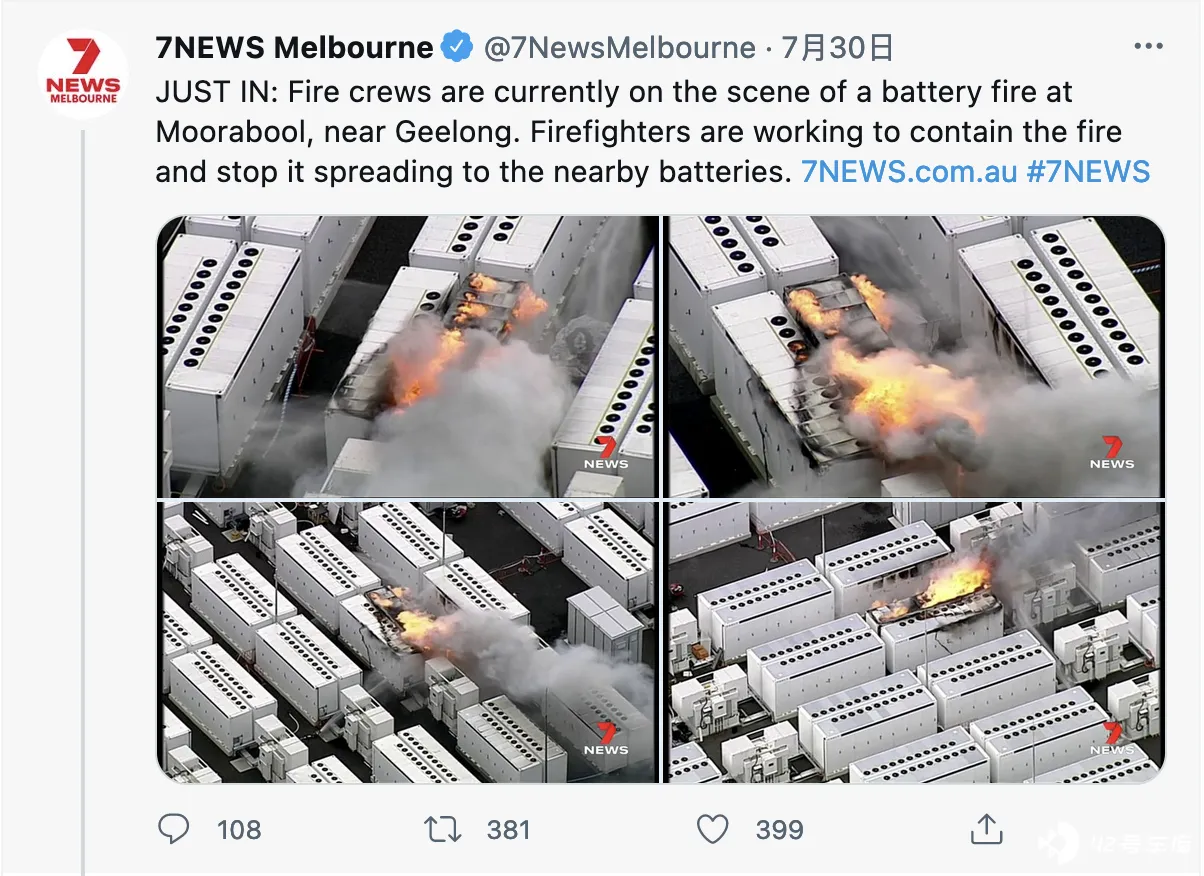Click the 108 replies count
The height and width of the screenshot is (876, 1204).
click(239, 829)
